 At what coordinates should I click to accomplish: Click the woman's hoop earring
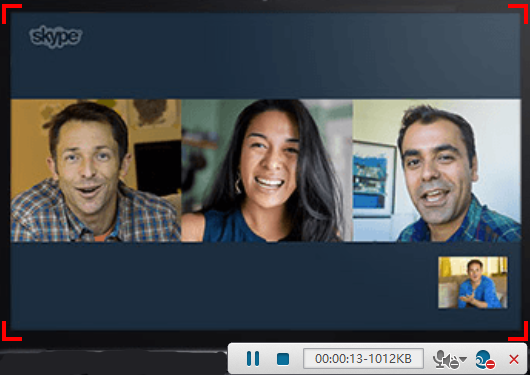click(238, 185)
